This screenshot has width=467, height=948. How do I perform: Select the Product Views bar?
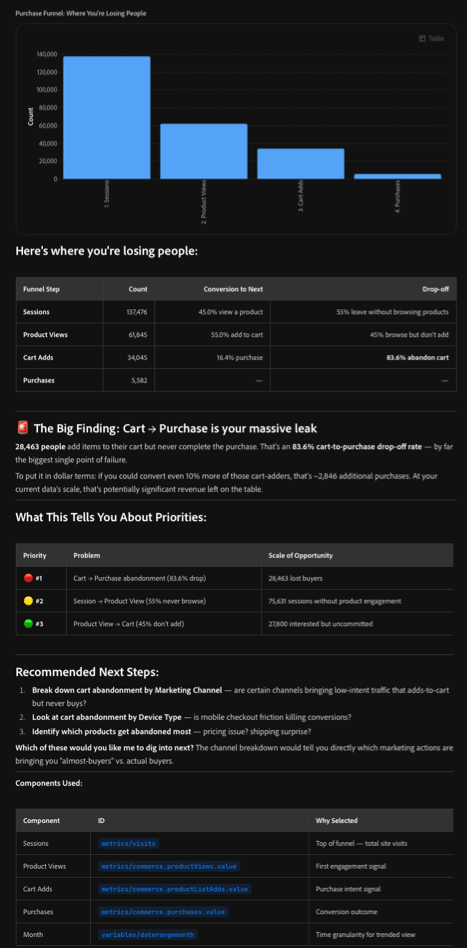pyautogui.click(x=204, y=151)
